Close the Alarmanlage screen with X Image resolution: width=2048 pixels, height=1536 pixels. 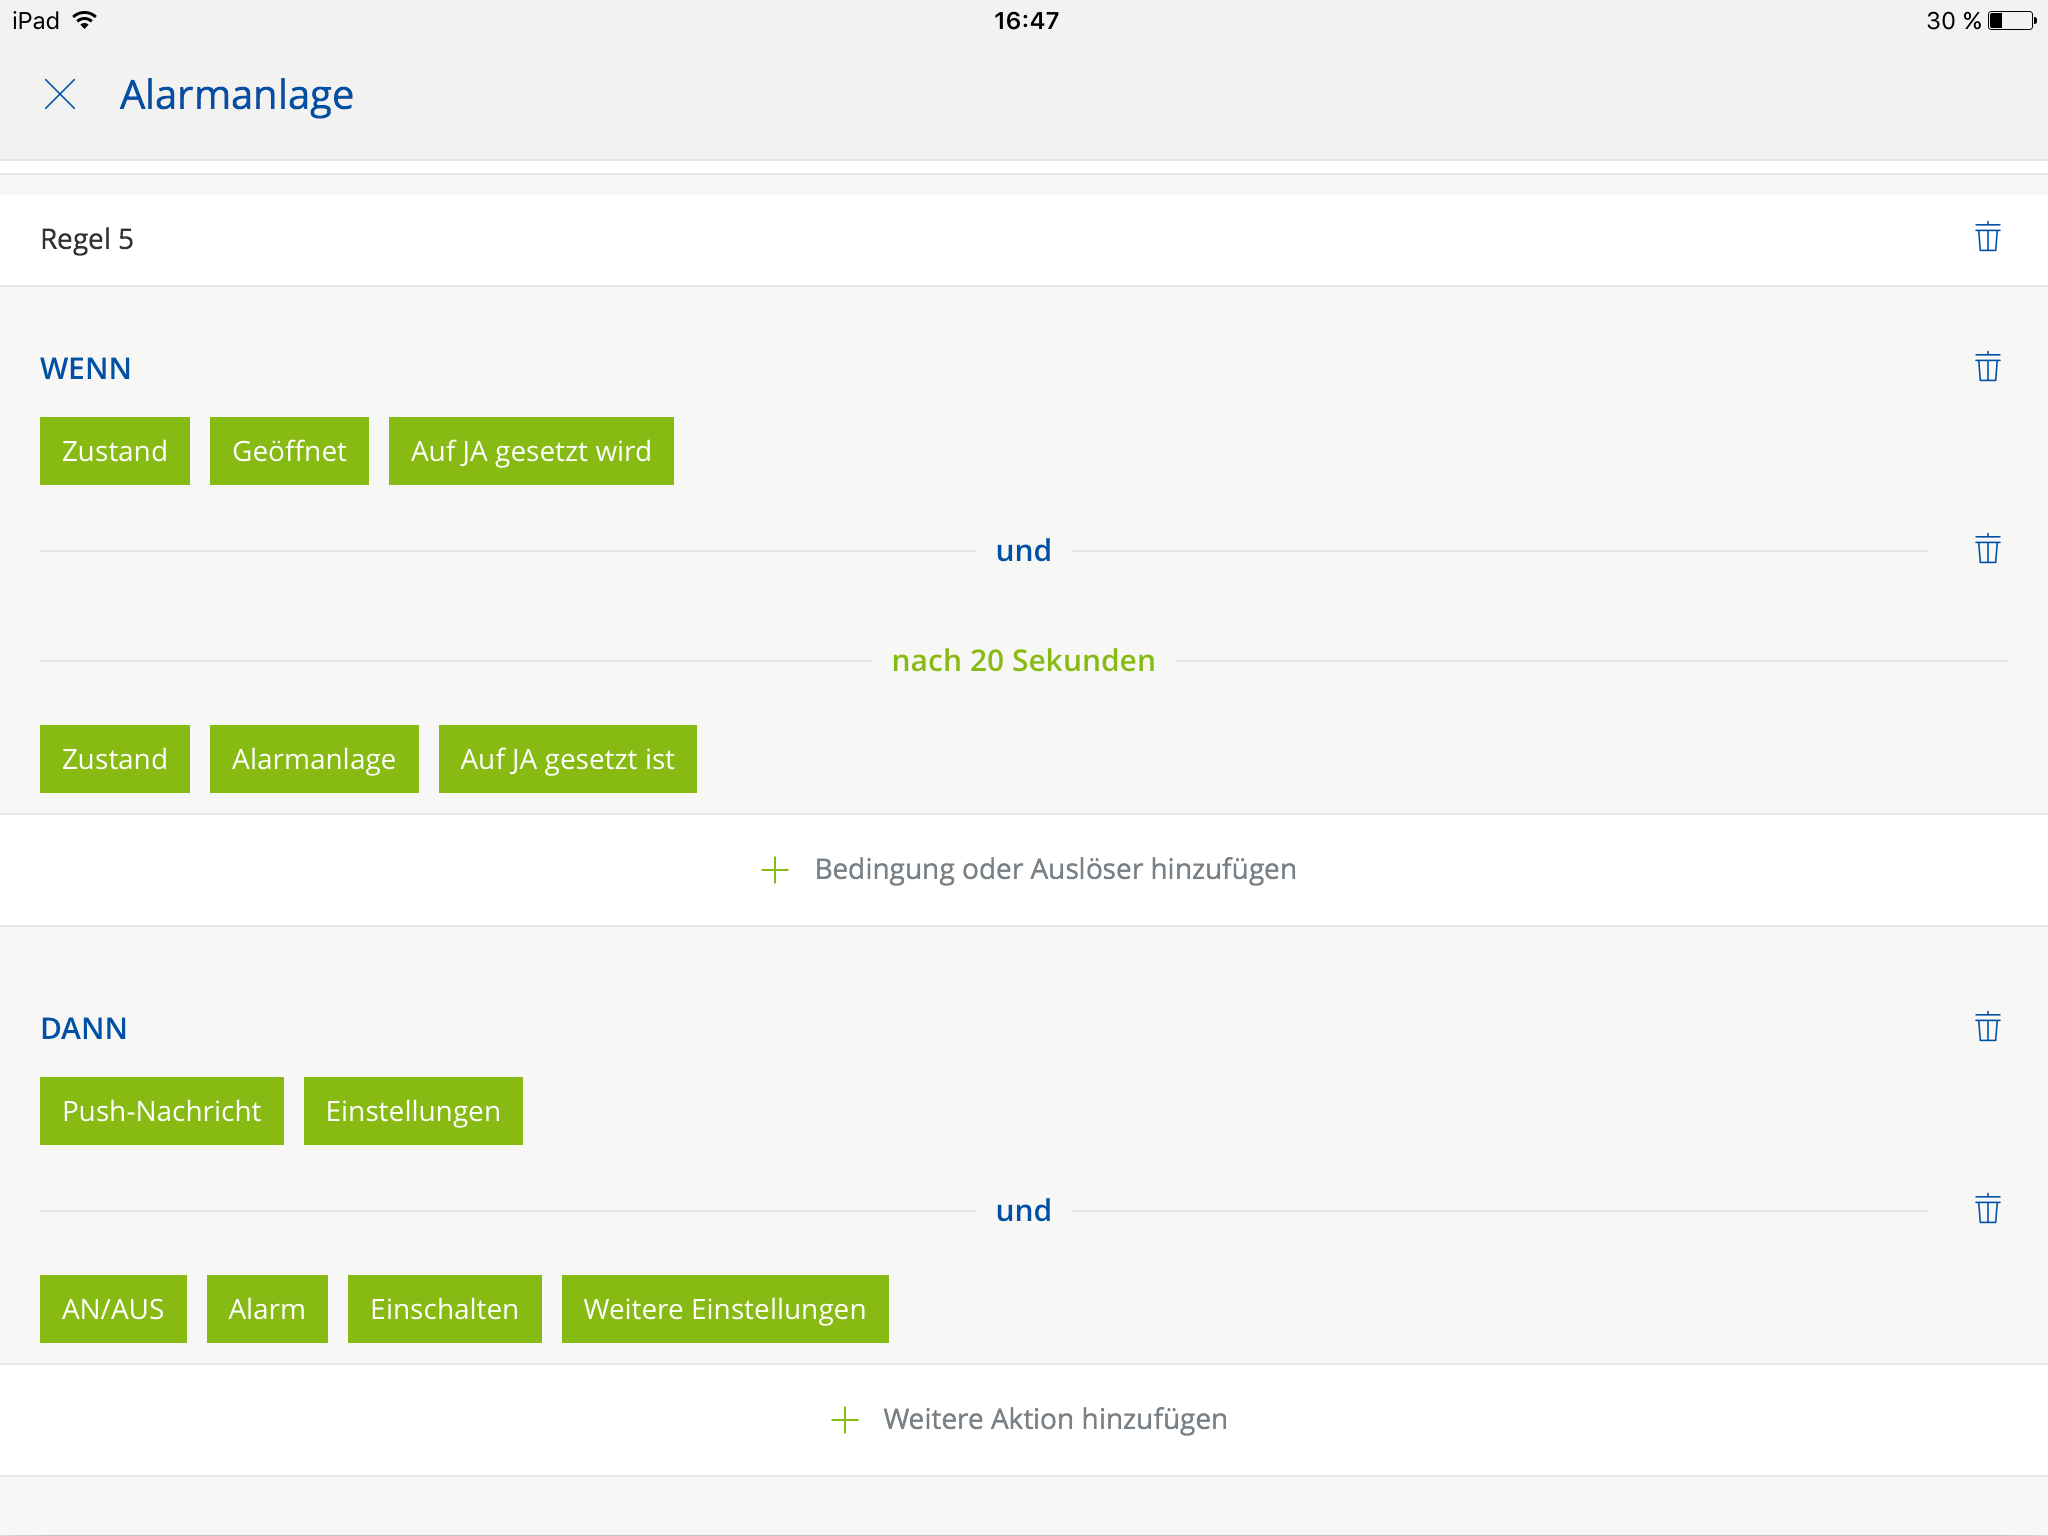pyautogui.click(x=60, y=95)
